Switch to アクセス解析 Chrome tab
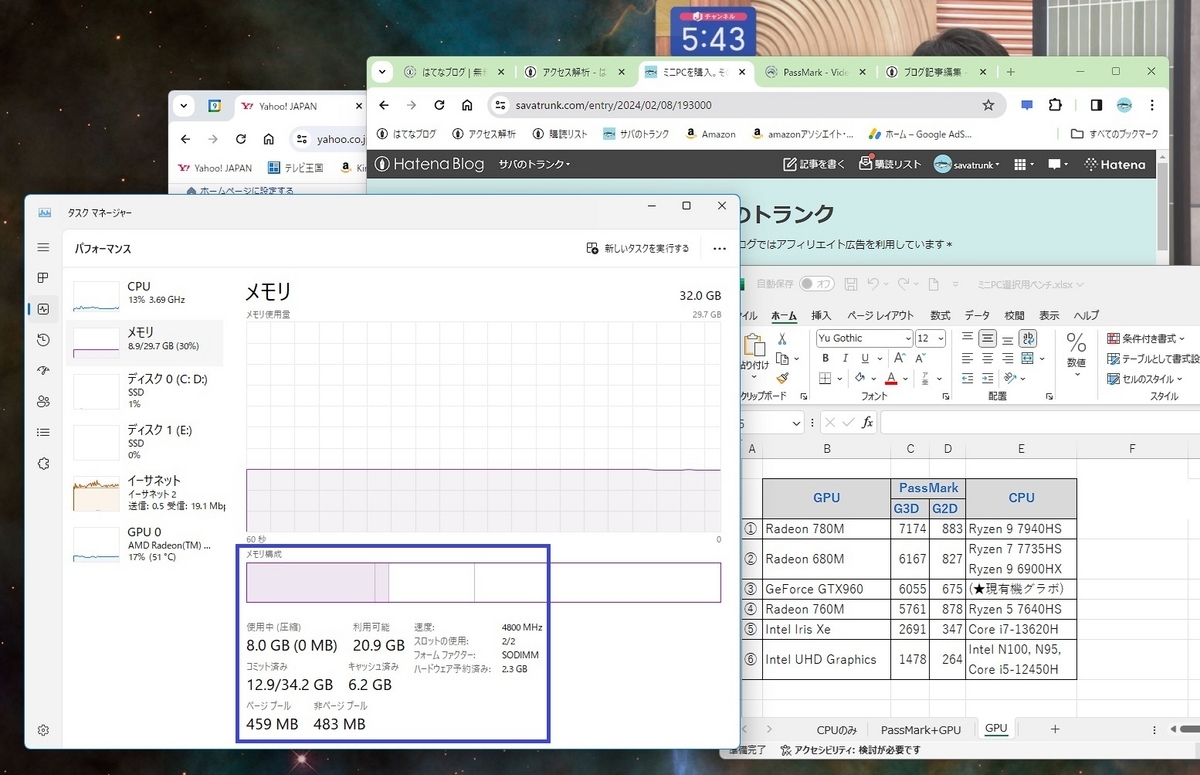 pos(573,72)
